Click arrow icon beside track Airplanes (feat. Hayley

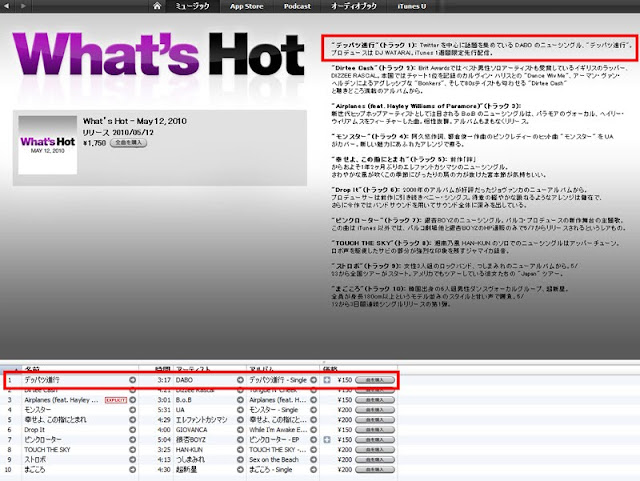tap(132, 400)
